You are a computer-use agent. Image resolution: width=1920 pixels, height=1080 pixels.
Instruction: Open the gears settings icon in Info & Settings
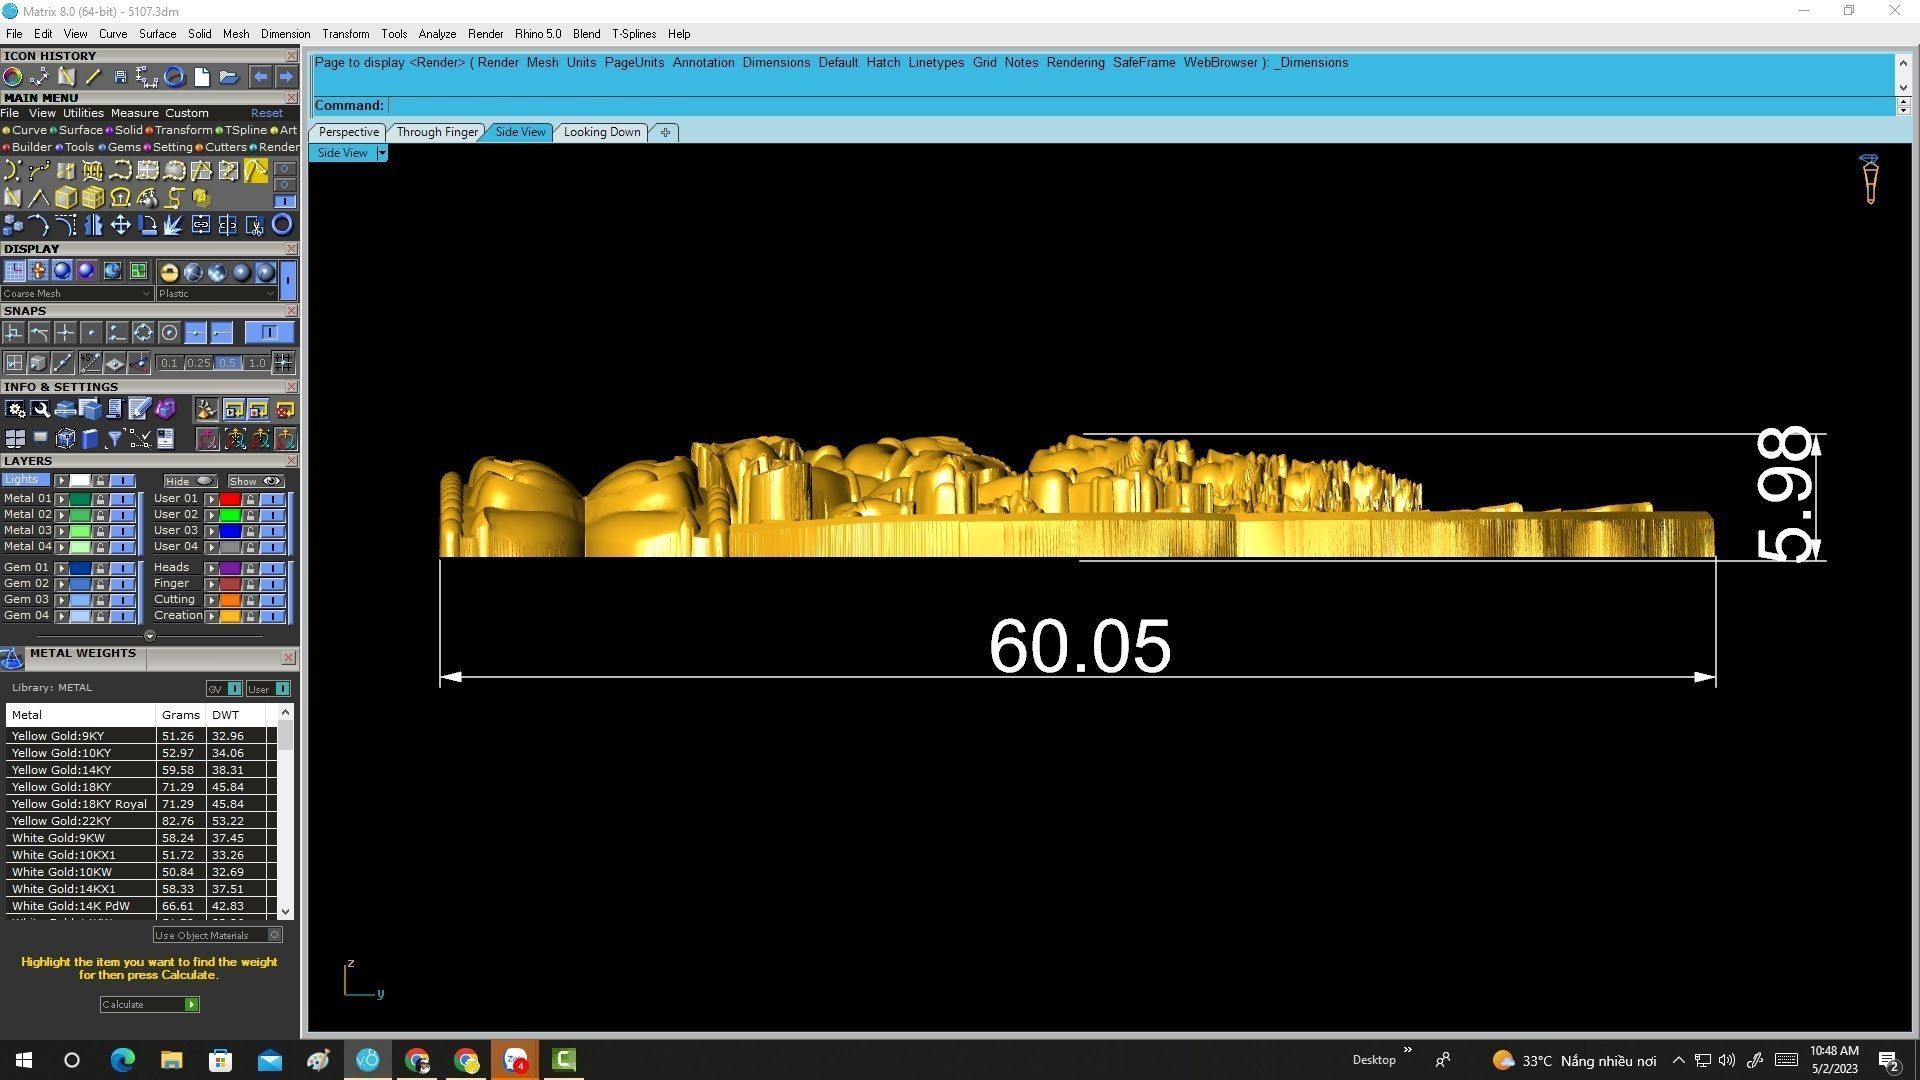click(15, 409)
